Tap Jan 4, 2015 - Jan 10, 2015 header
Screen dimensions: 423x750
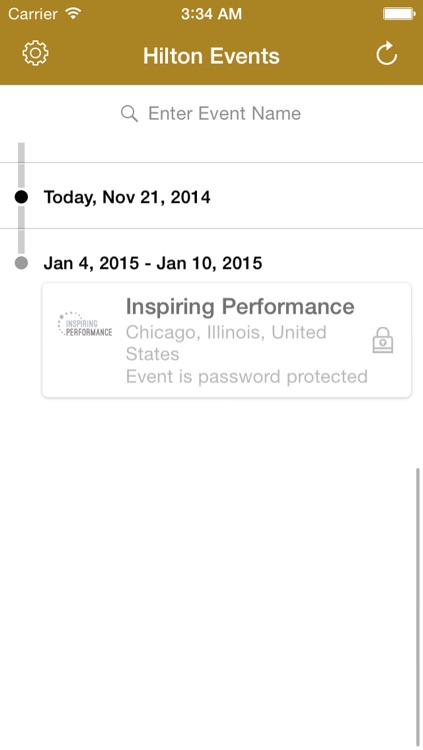153,263
